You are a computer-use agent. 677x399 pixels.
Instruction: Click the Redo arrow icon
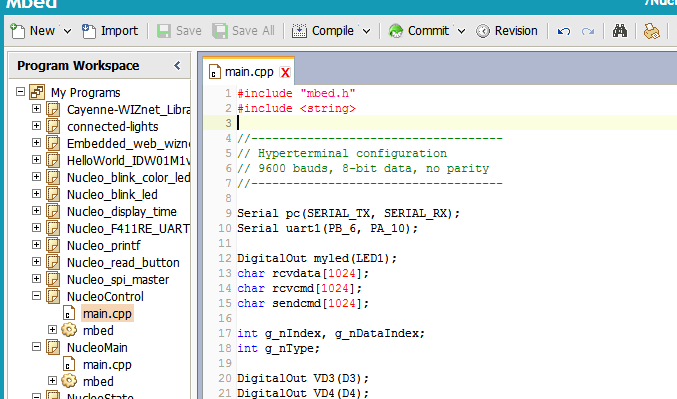tap(588, 31)
